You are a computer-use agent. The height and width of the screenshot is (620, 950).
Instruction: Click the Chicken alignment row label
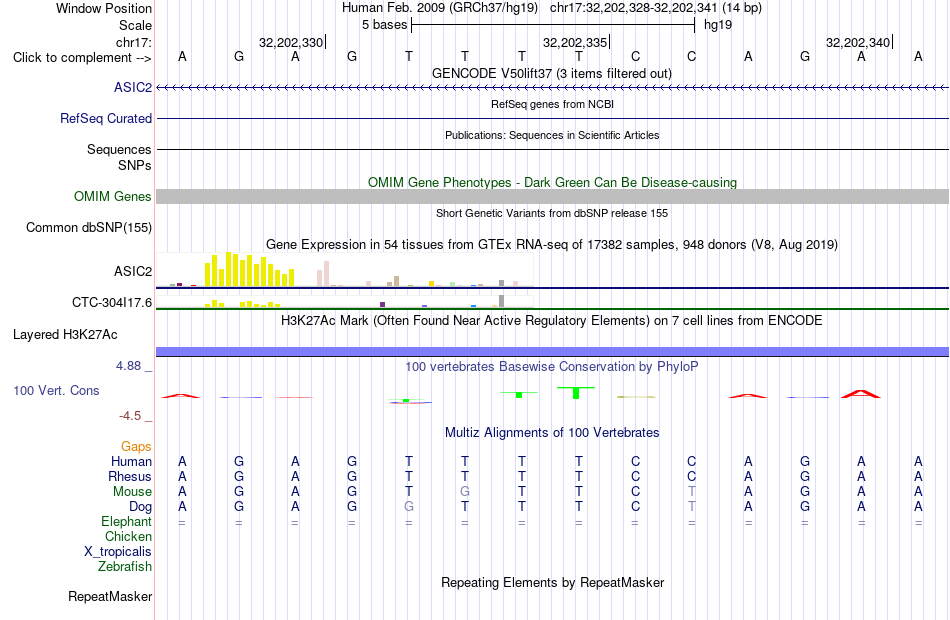pos(128,536)
